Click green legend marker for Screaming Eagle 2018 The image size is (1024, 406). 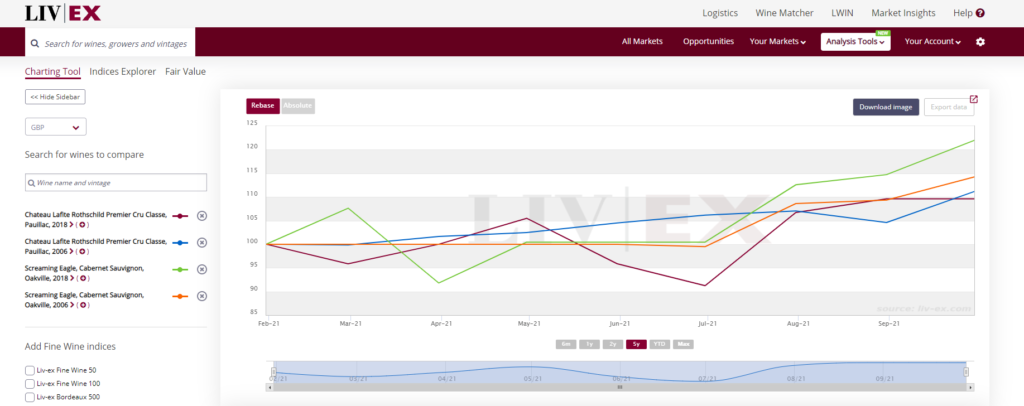click(180, 270)
